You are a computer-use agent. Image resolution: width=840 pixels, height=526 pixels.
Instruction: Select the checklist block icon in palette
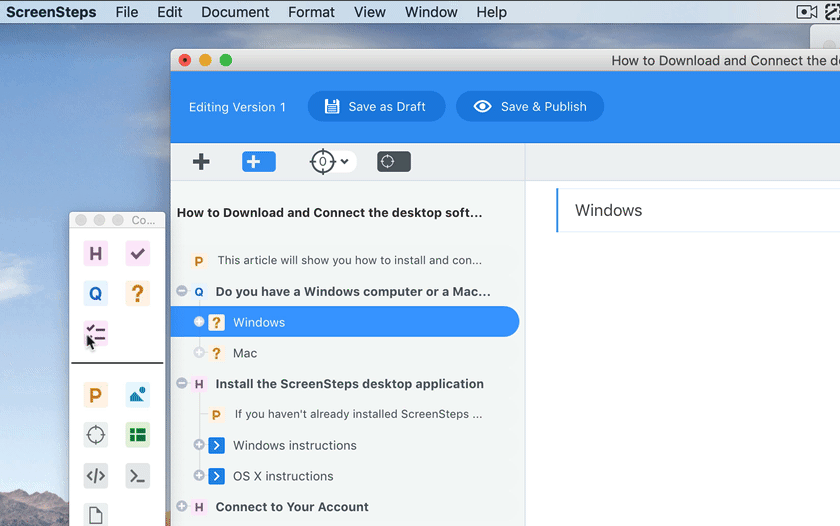pos(96,333)
